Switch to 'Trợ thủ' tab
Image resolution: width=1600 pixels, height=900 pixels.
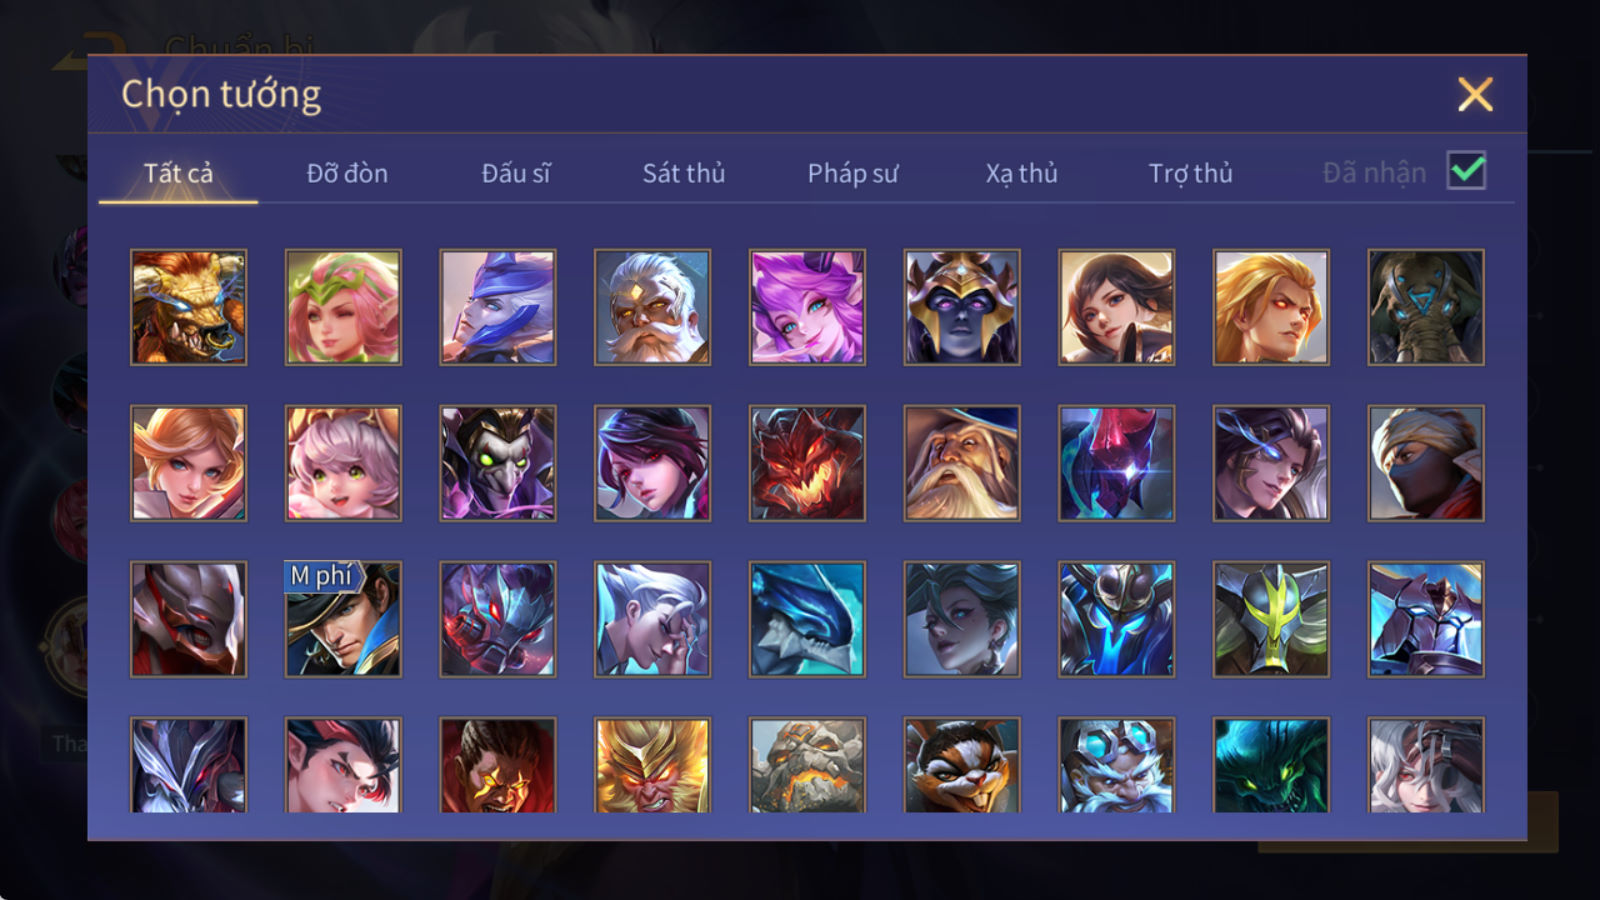coord(1190,173)
